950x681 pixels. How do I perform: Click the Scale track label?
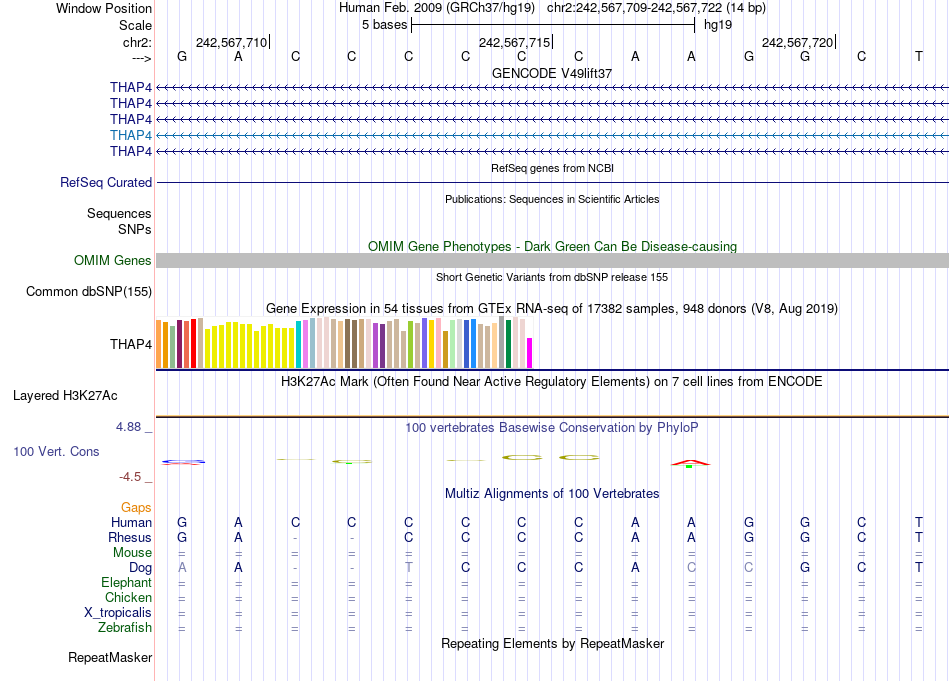(135, 25)
